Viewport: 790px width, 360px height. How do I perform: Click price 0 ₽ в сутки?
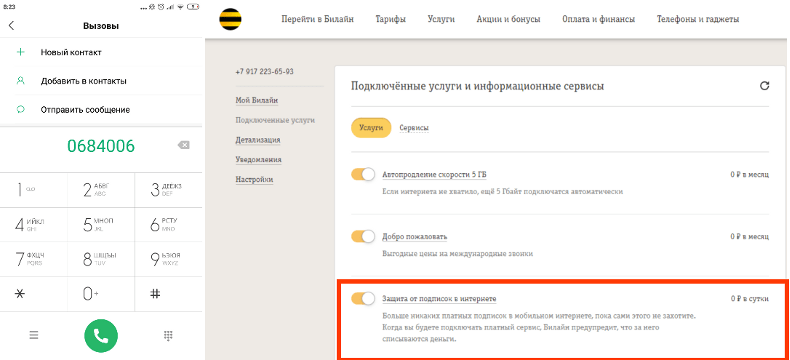[x=750, y=299]
